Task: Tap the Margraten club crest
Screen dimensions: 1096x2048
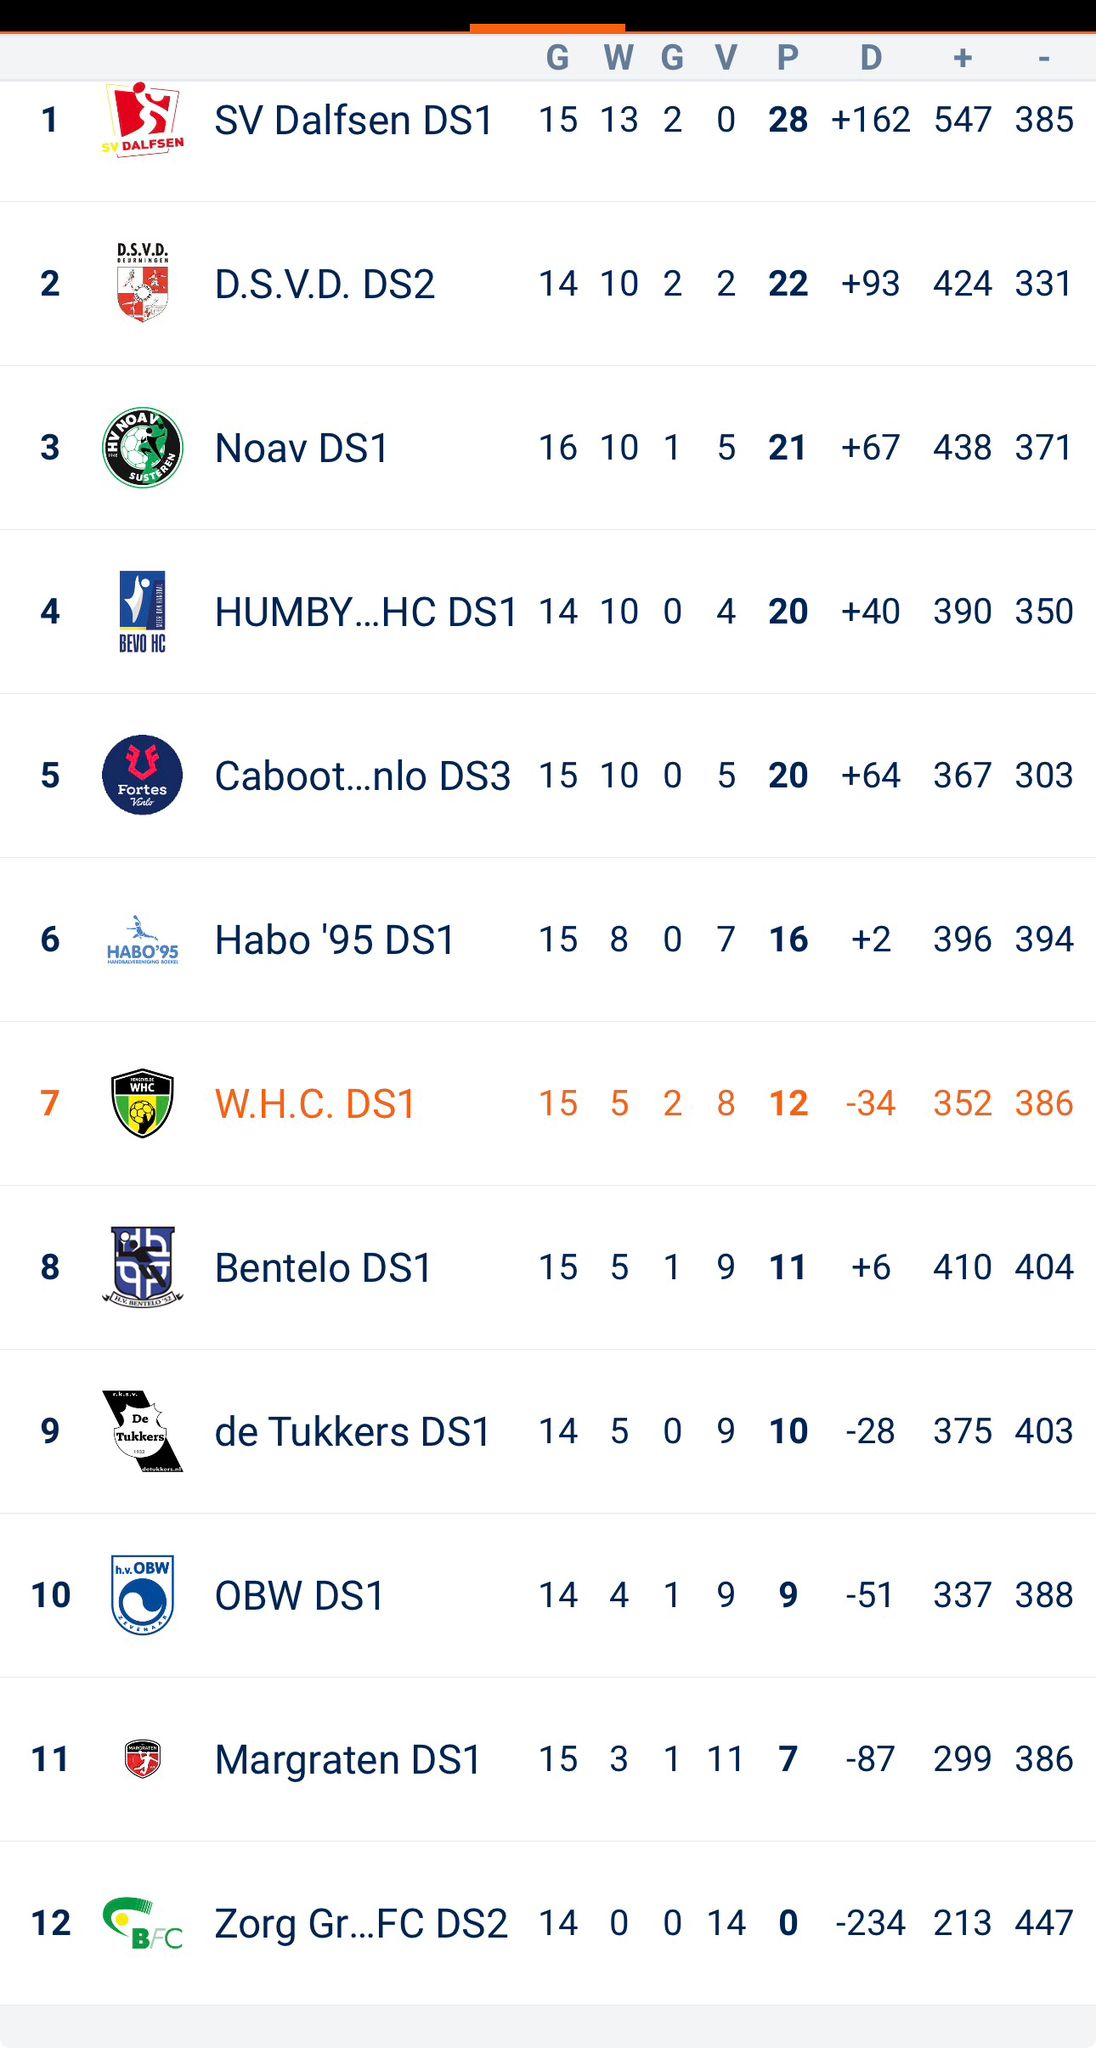Action: 143,1759
